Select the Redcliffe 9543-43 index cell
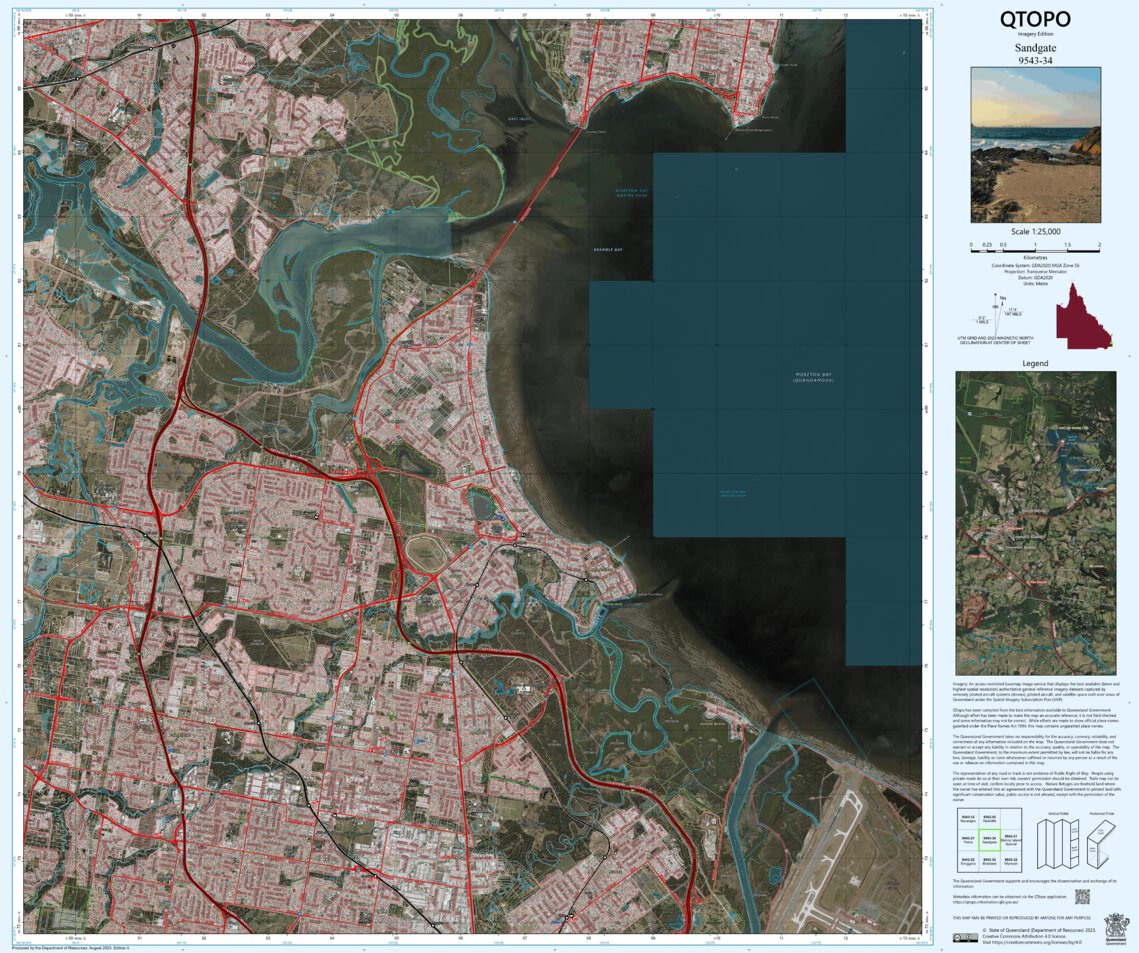Screen dimensions: 1139x953 pyautogui.click(x=990, y=818)
